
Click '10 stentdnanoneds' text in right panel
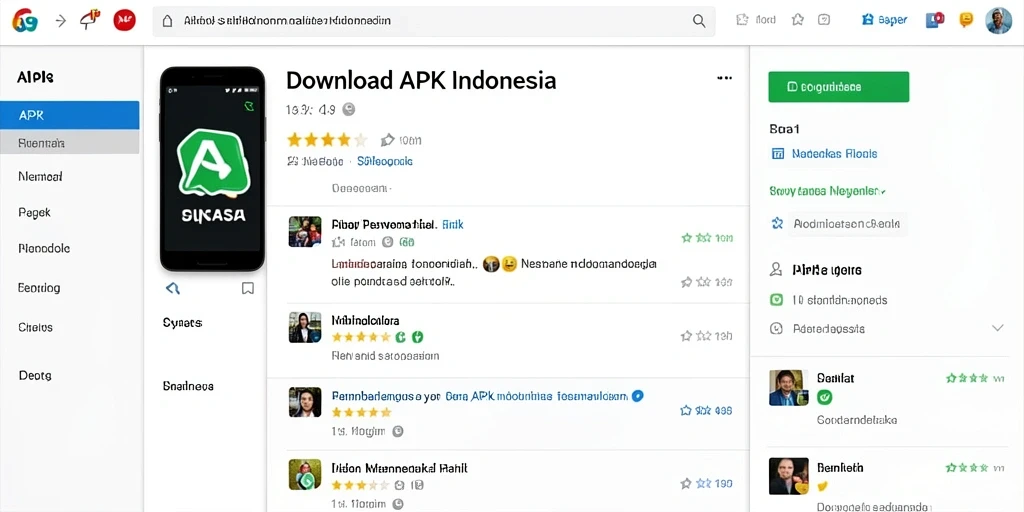839,300
